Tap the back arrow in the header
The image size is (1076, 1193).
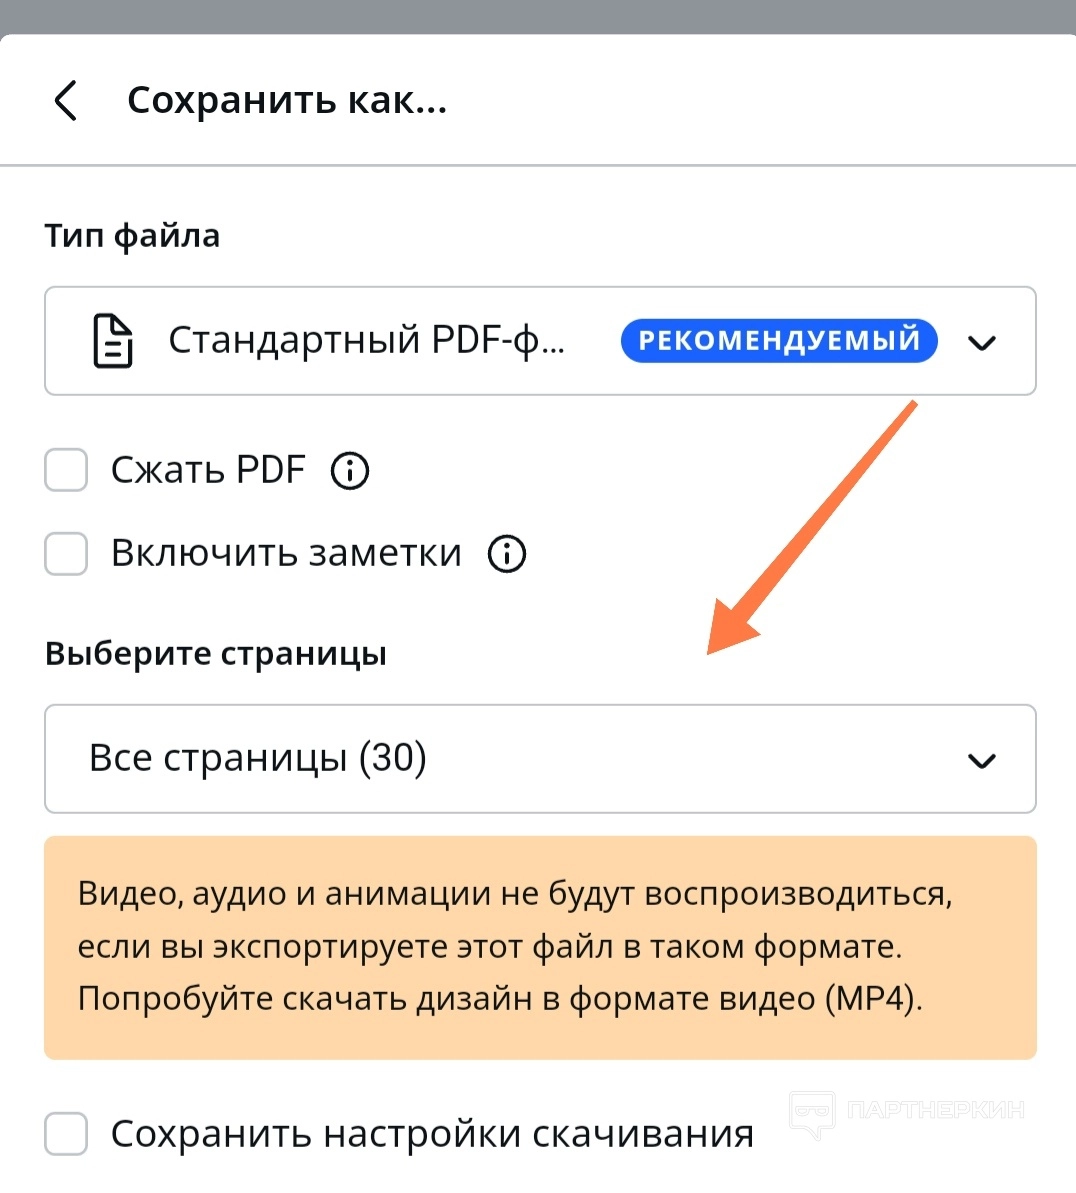66,101
